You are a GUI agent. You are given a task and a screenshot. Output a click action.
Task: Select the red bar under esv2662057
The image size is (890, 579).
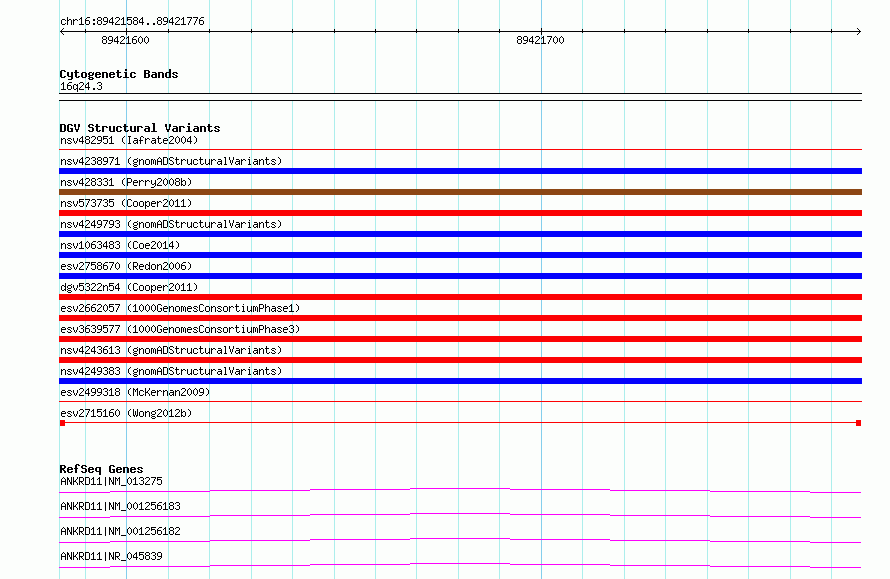(x=460, y=318)
